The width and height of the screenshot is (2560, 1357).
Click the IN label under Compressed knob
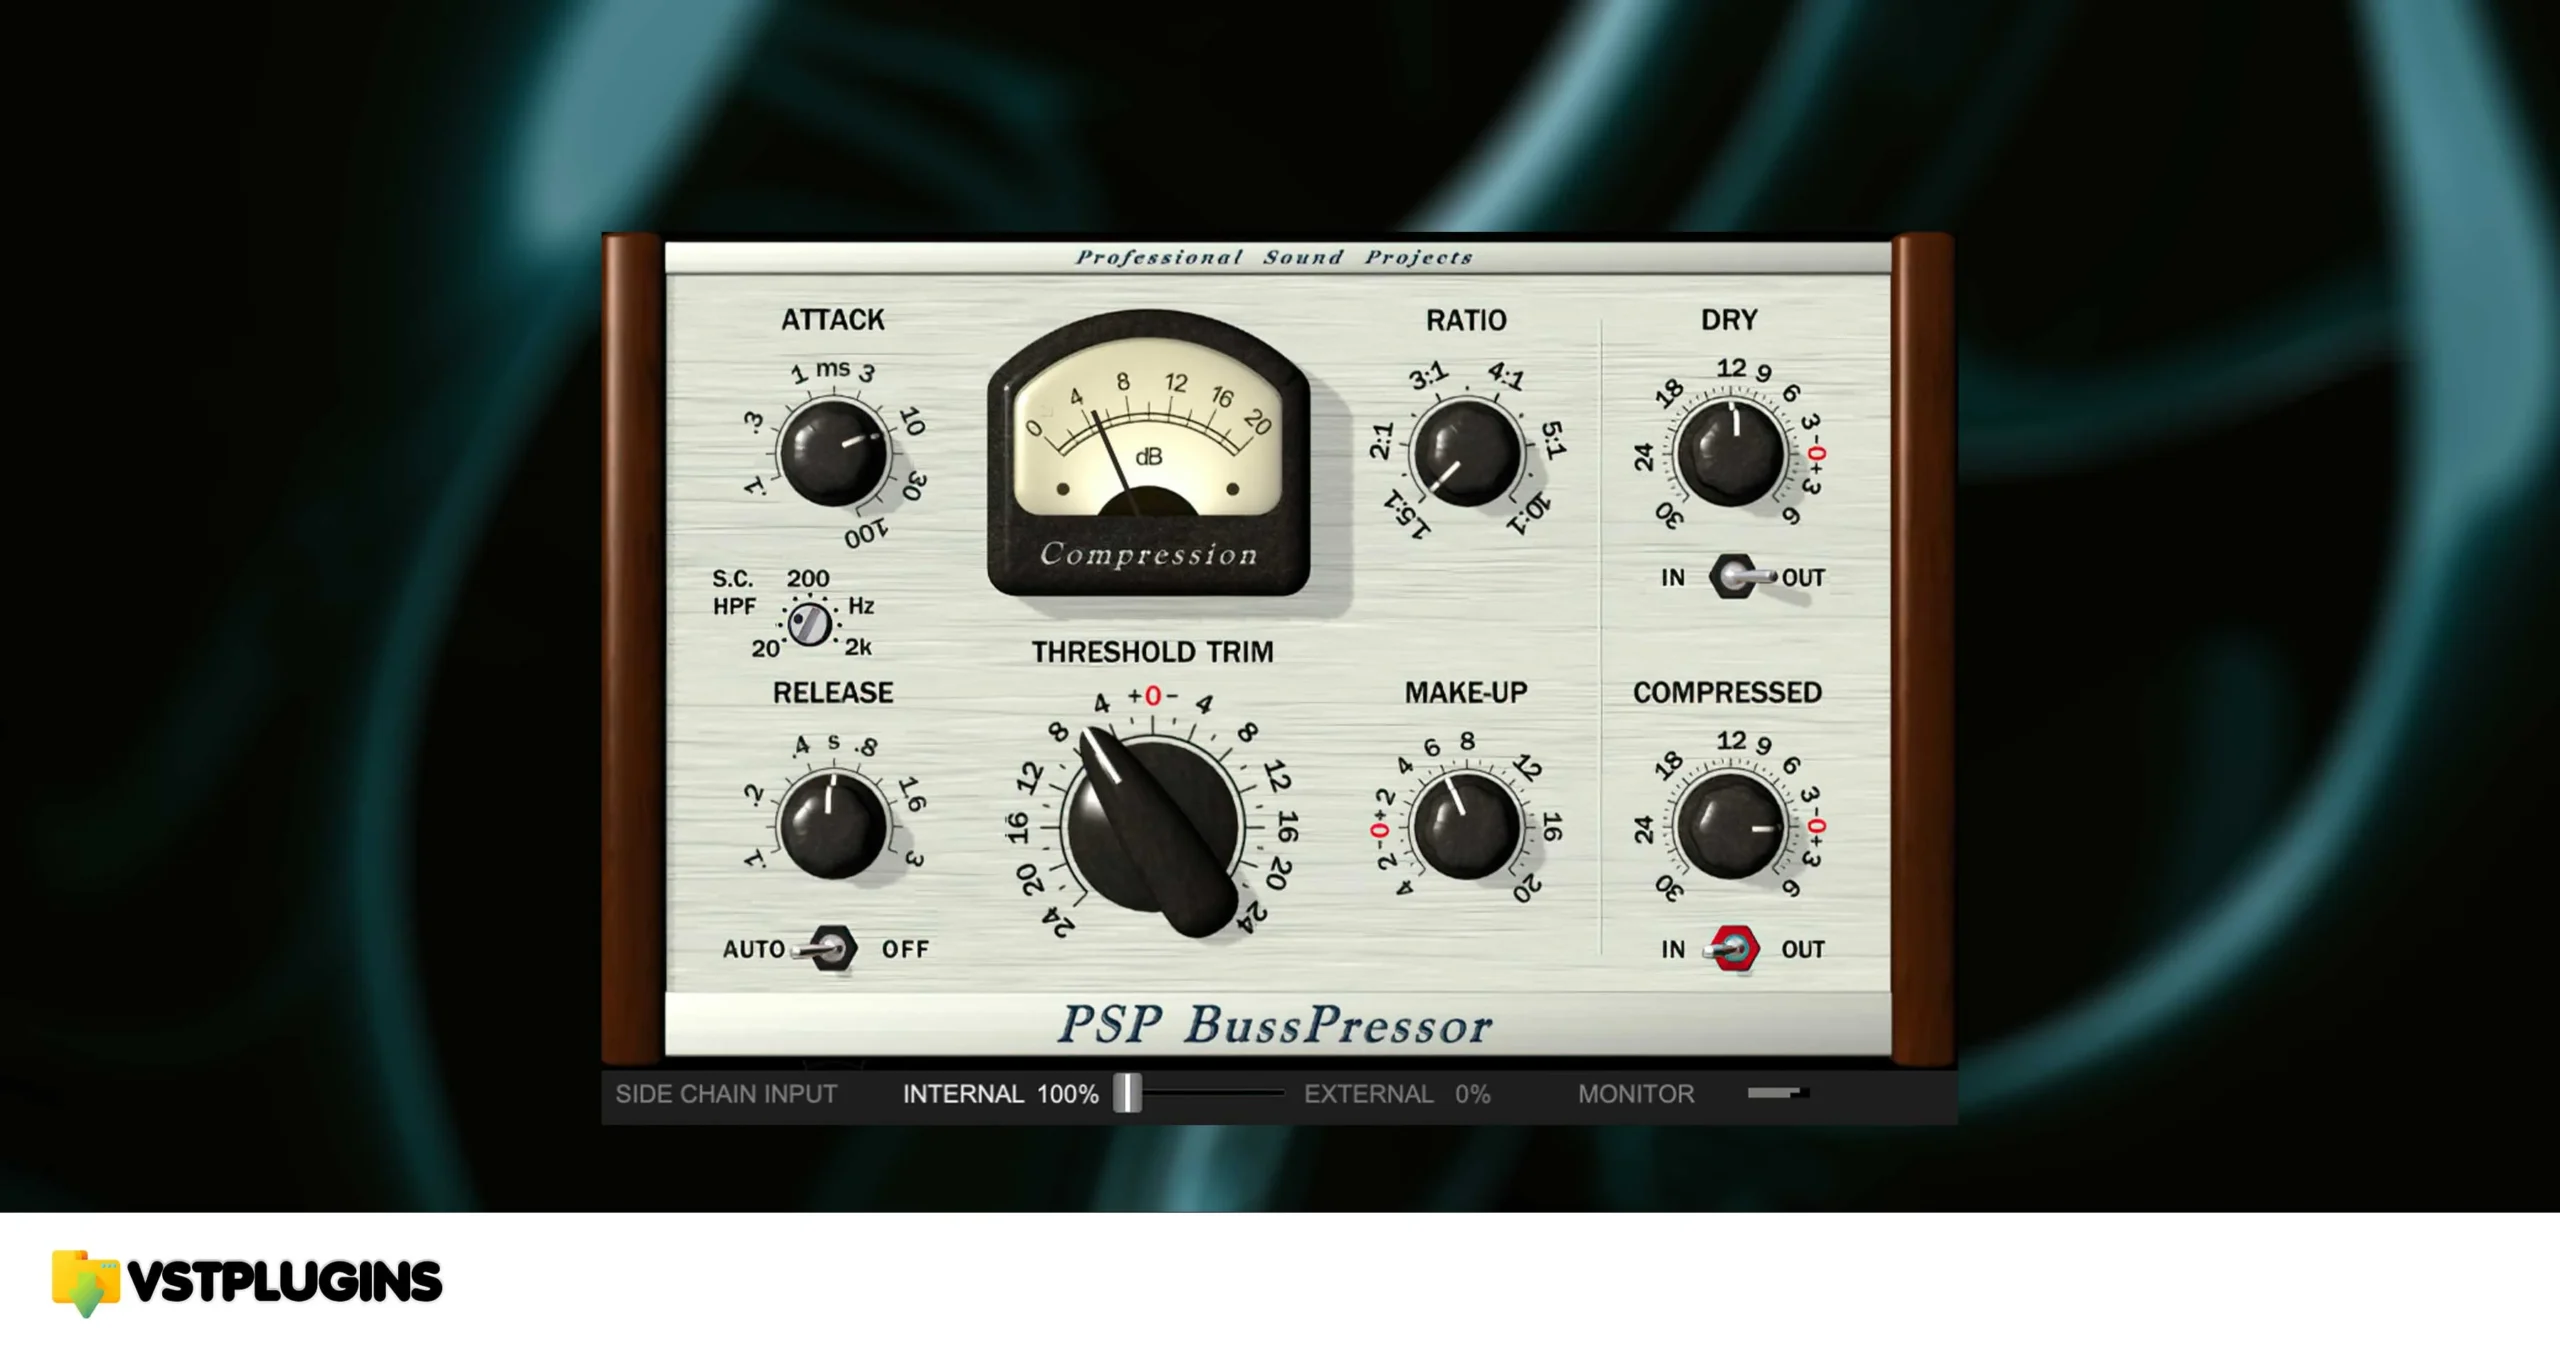click(1673, 949)
